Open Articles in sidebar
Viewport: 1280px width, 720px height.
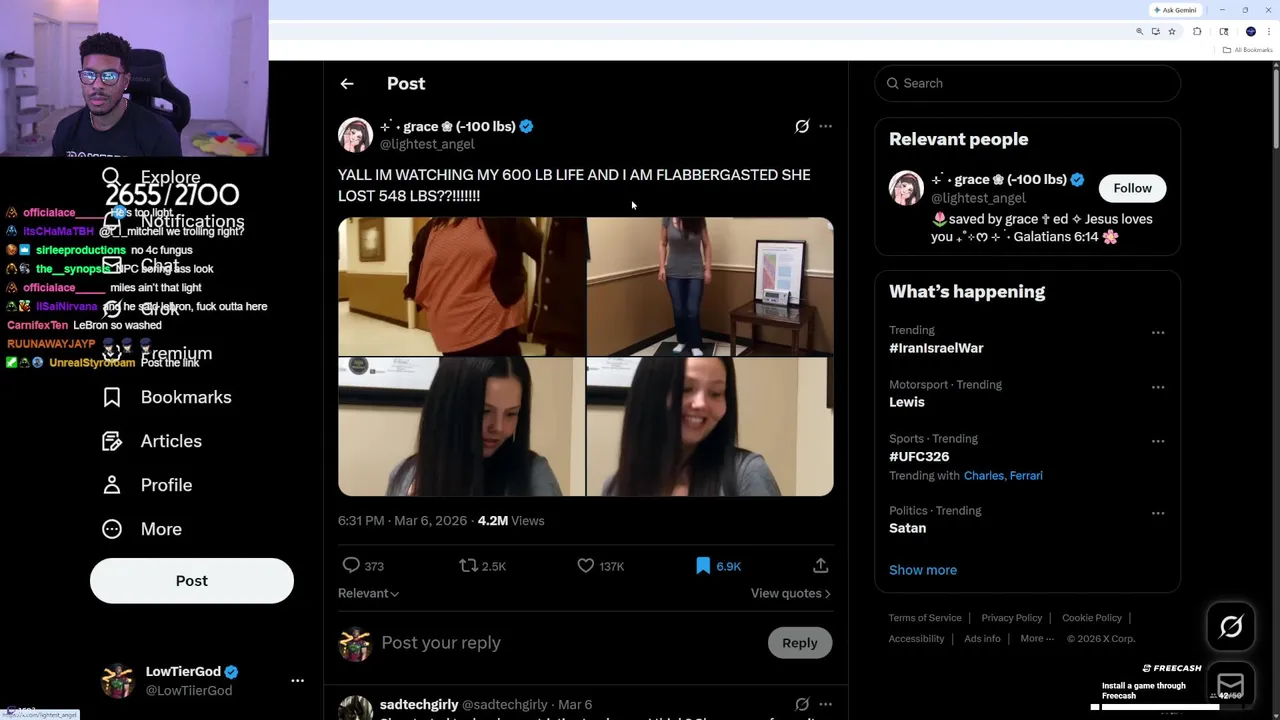153,441
